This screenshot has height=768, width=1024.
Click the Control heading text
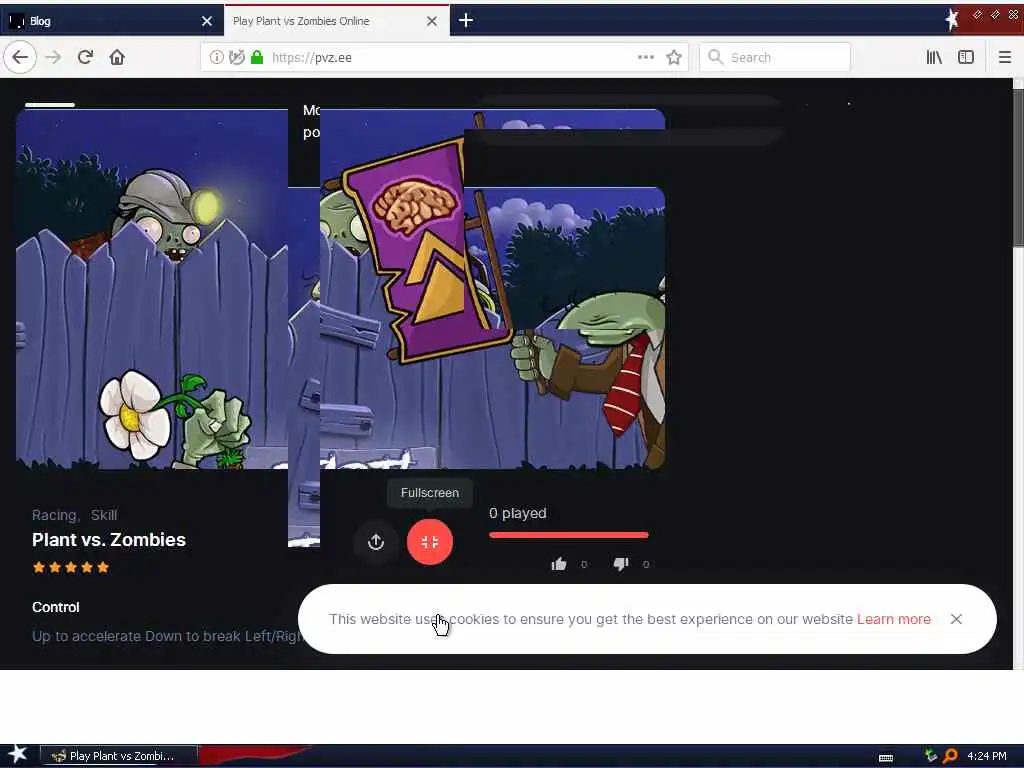[56, 607]
